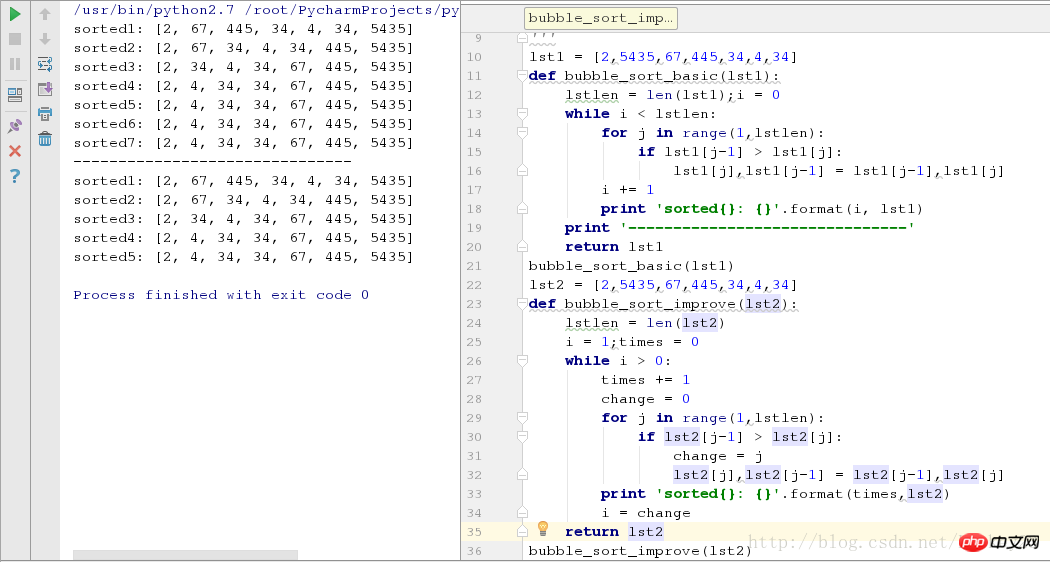Click 'i = 1;times = 0' on line 25
This screenshot has height=562, width=1050.
point(632,342)
